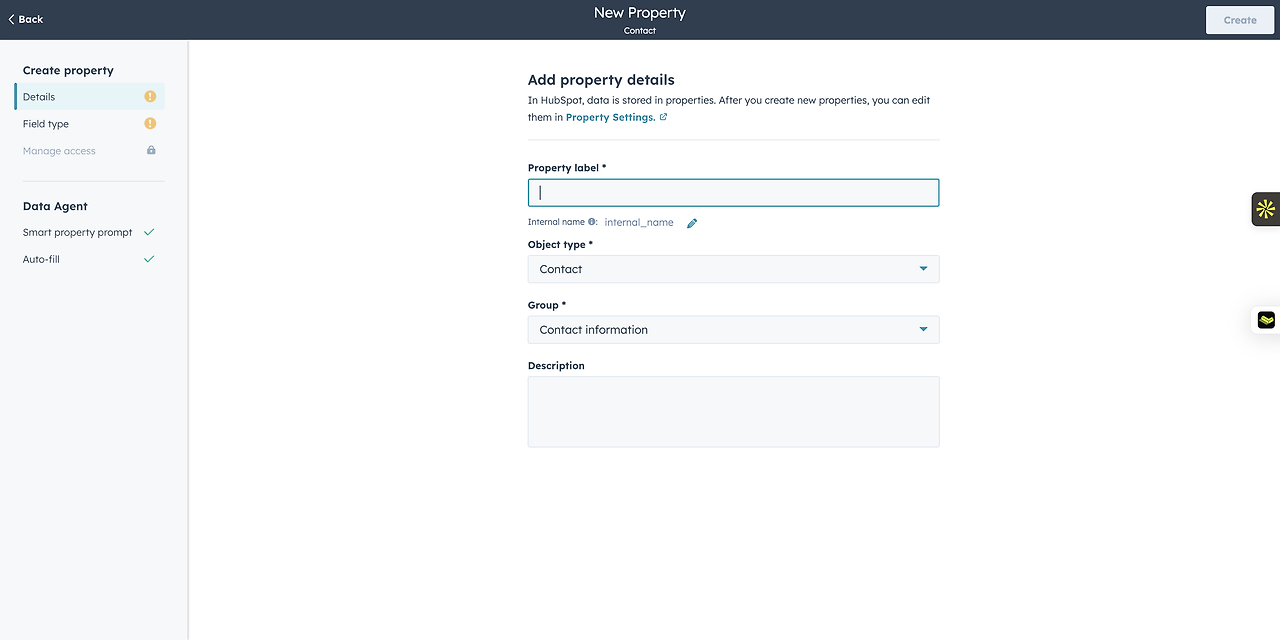Go Back using the header link
The image size is (1280, 640).
[26, 19]
